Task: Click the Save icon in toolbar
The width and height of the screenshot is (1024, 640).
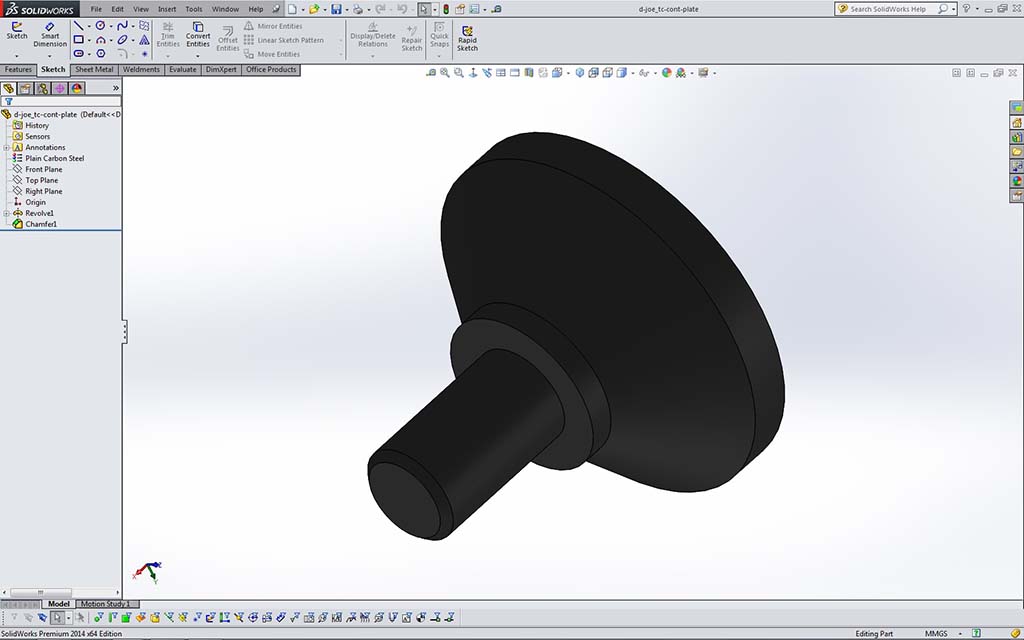Action: (336, 9)
